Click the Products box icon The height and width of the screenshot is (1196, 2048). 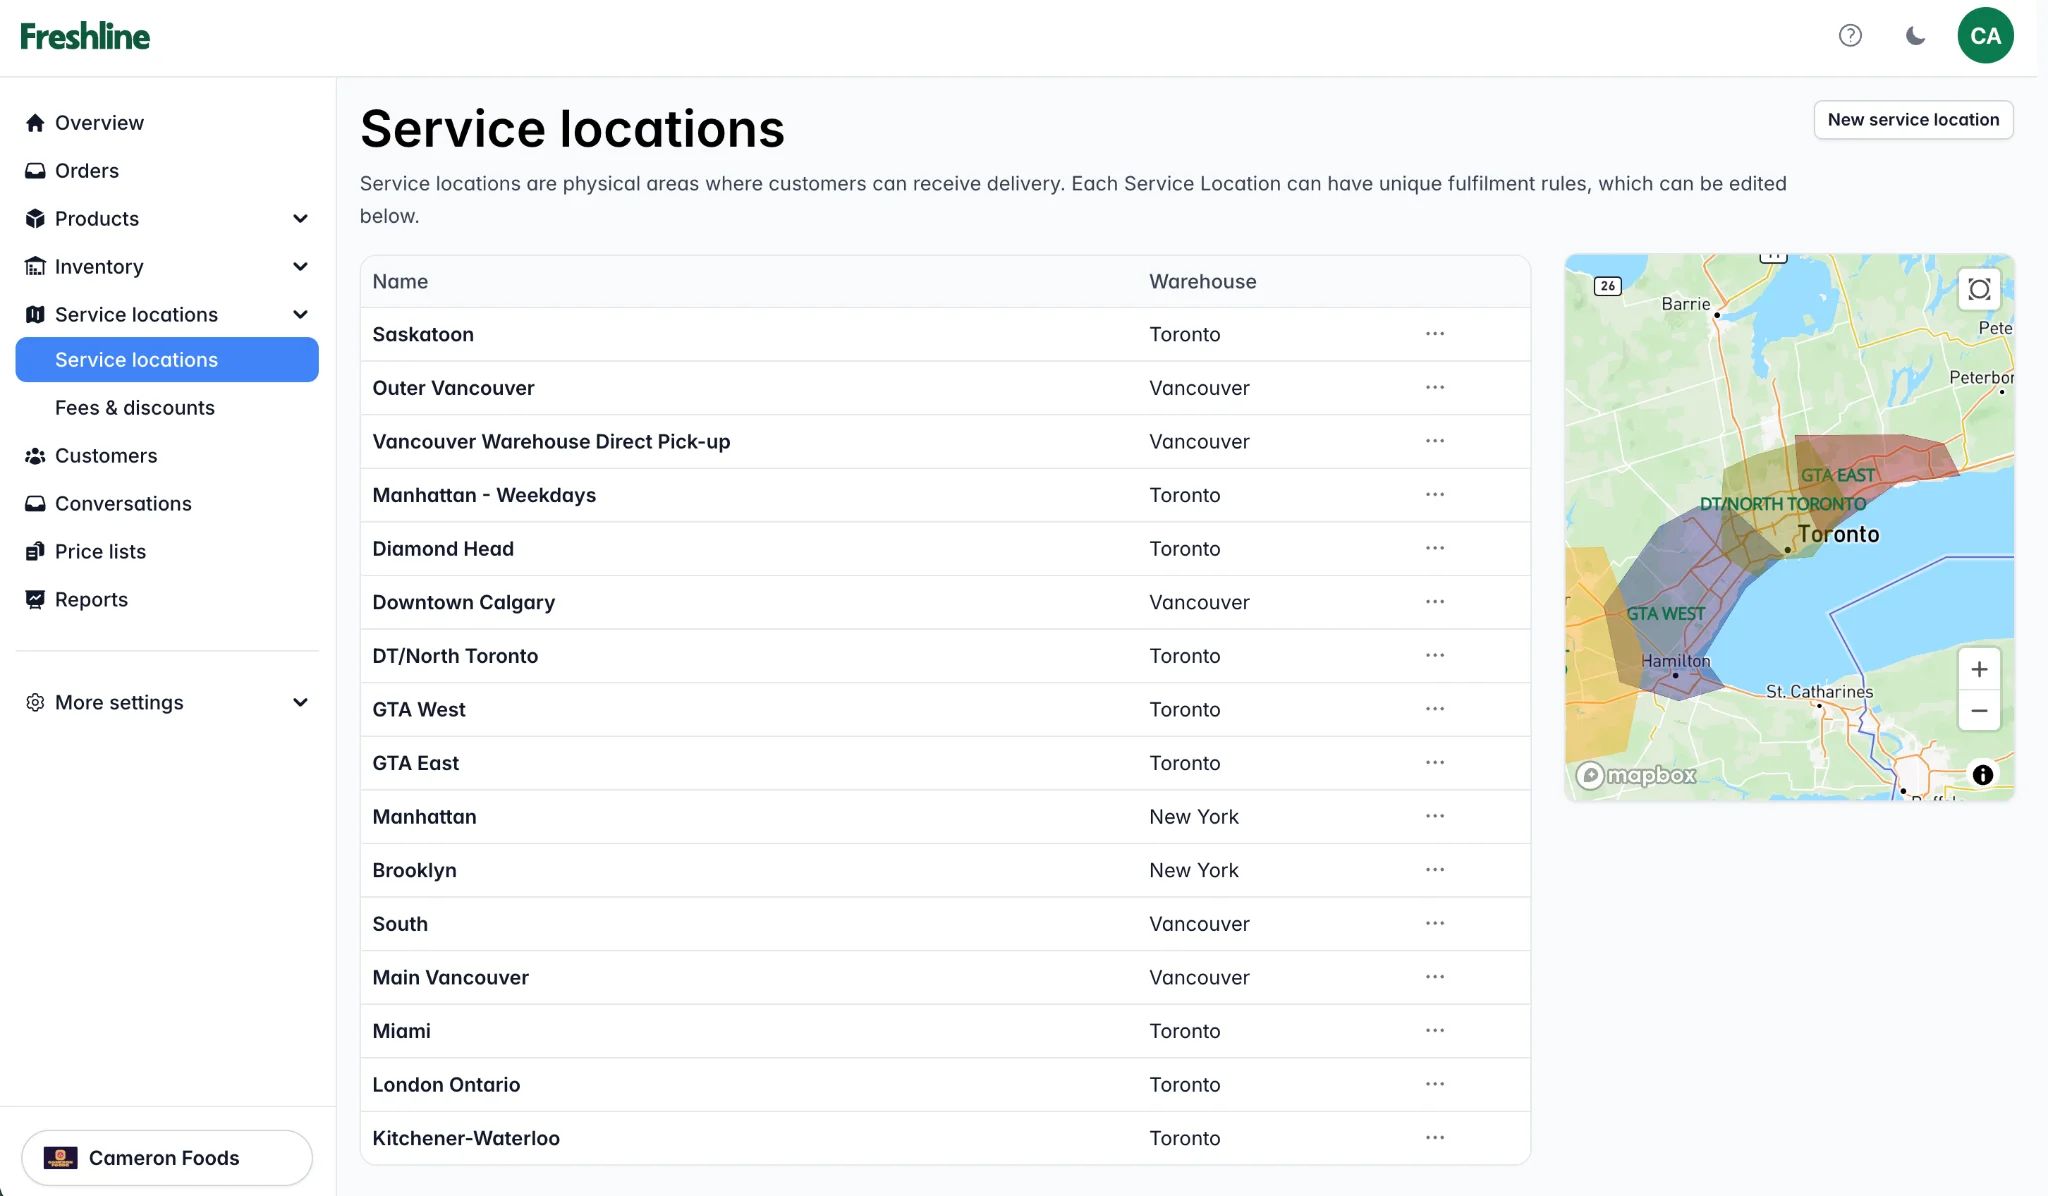pos(35,218)
